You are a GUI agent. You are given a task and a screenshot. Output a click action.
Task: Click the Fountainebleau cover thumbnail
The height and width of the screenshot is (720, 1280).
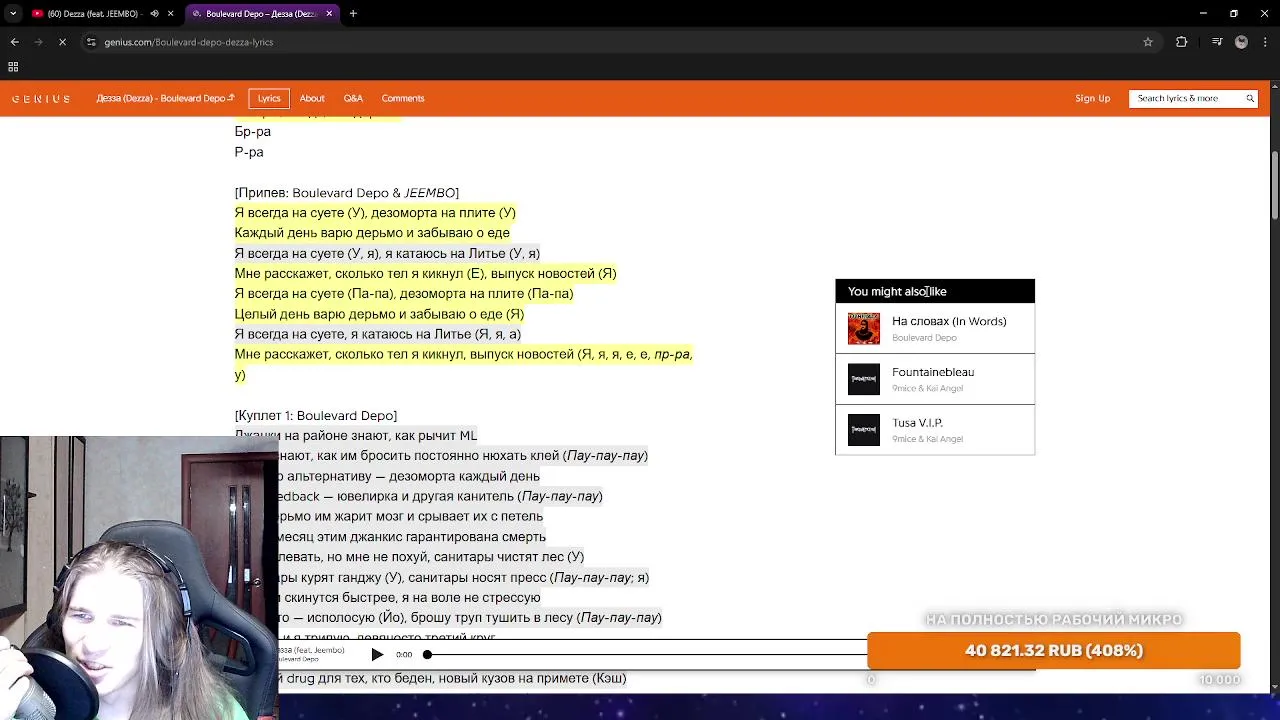[x=864, y=379]
